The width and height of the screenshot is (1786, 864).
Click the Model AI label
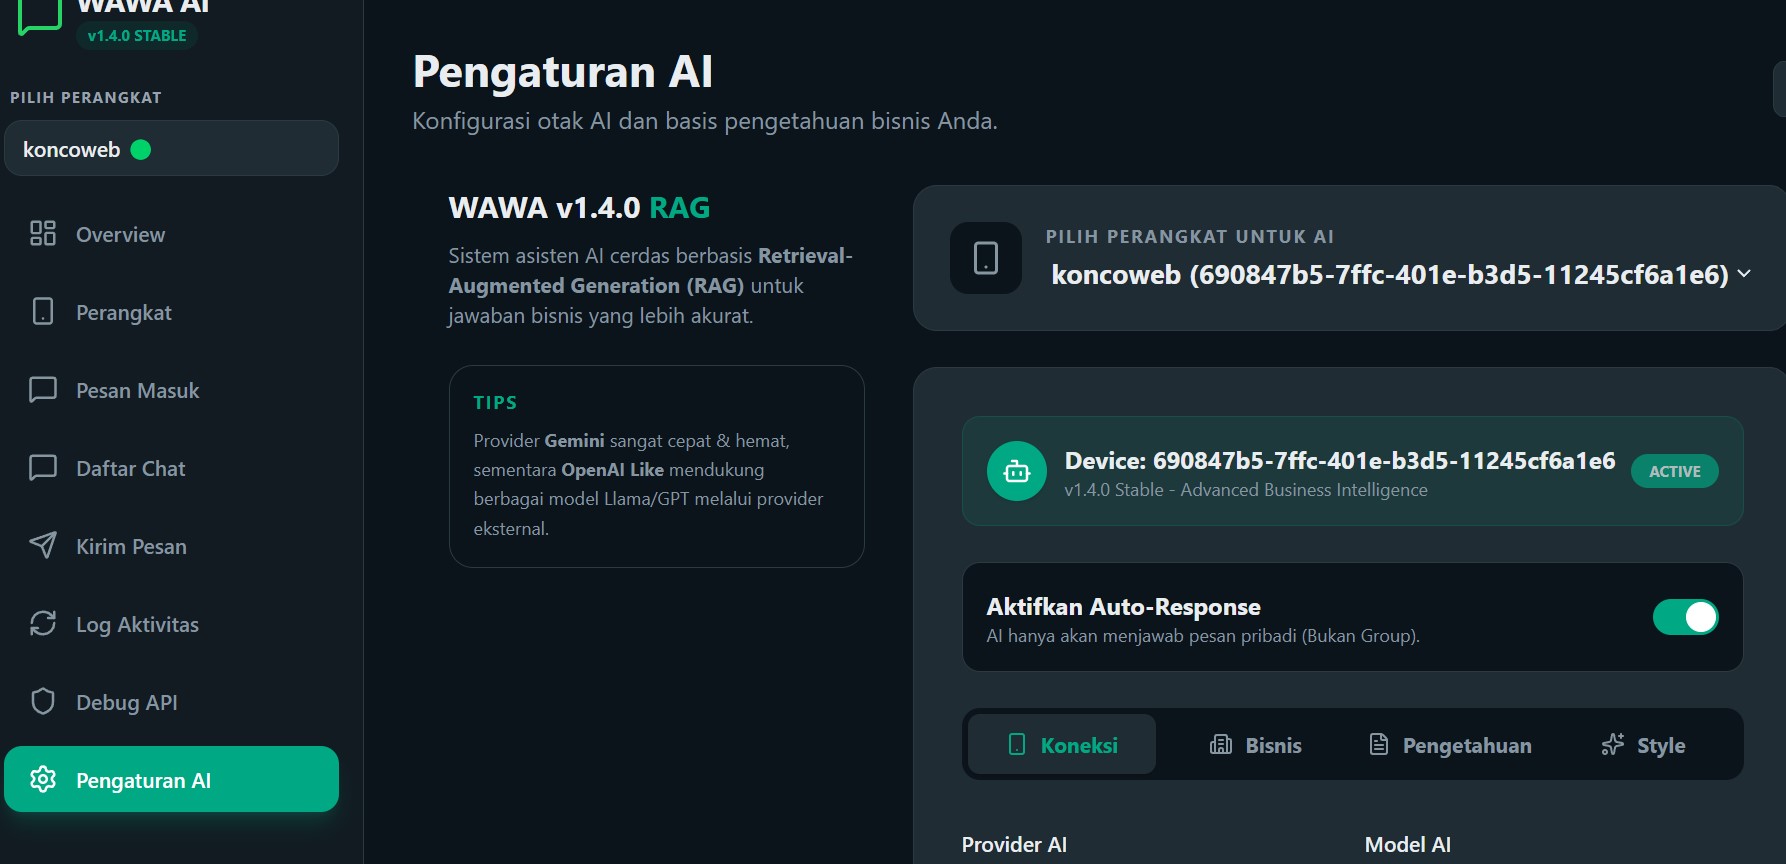tap(1408, 845)
